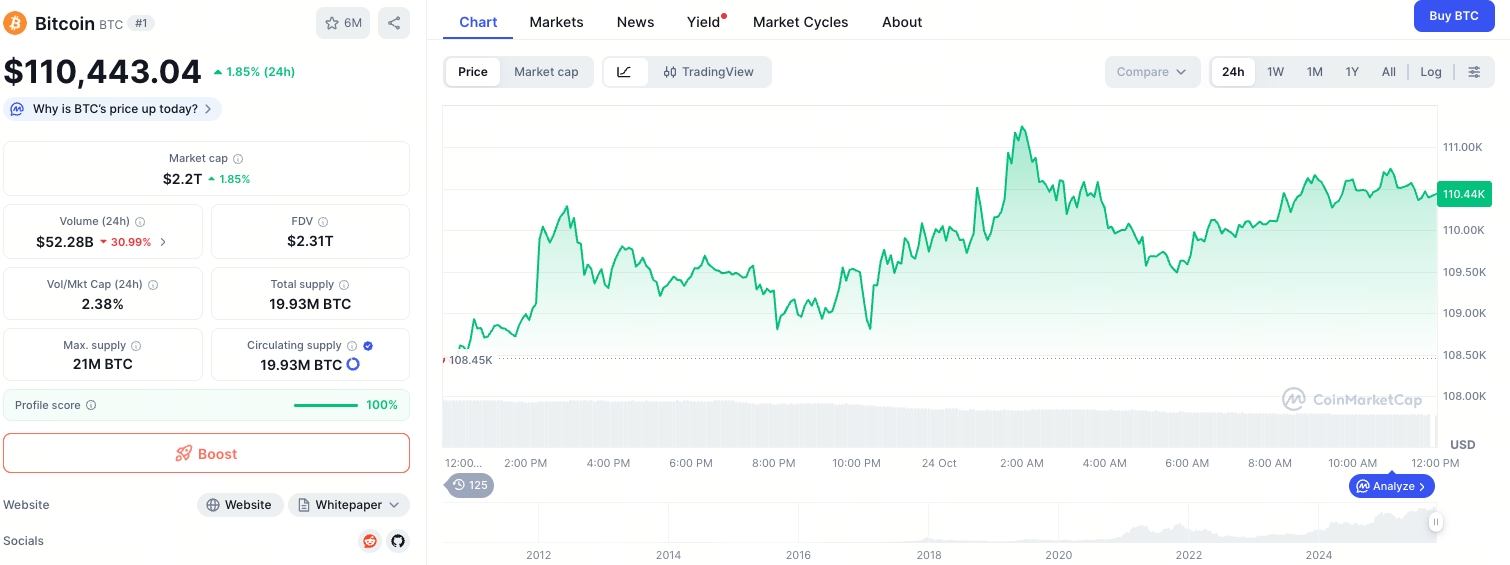Click the Market cap info icon
Viewport: 1510px width, 565px height.
(x=238, y=159)
